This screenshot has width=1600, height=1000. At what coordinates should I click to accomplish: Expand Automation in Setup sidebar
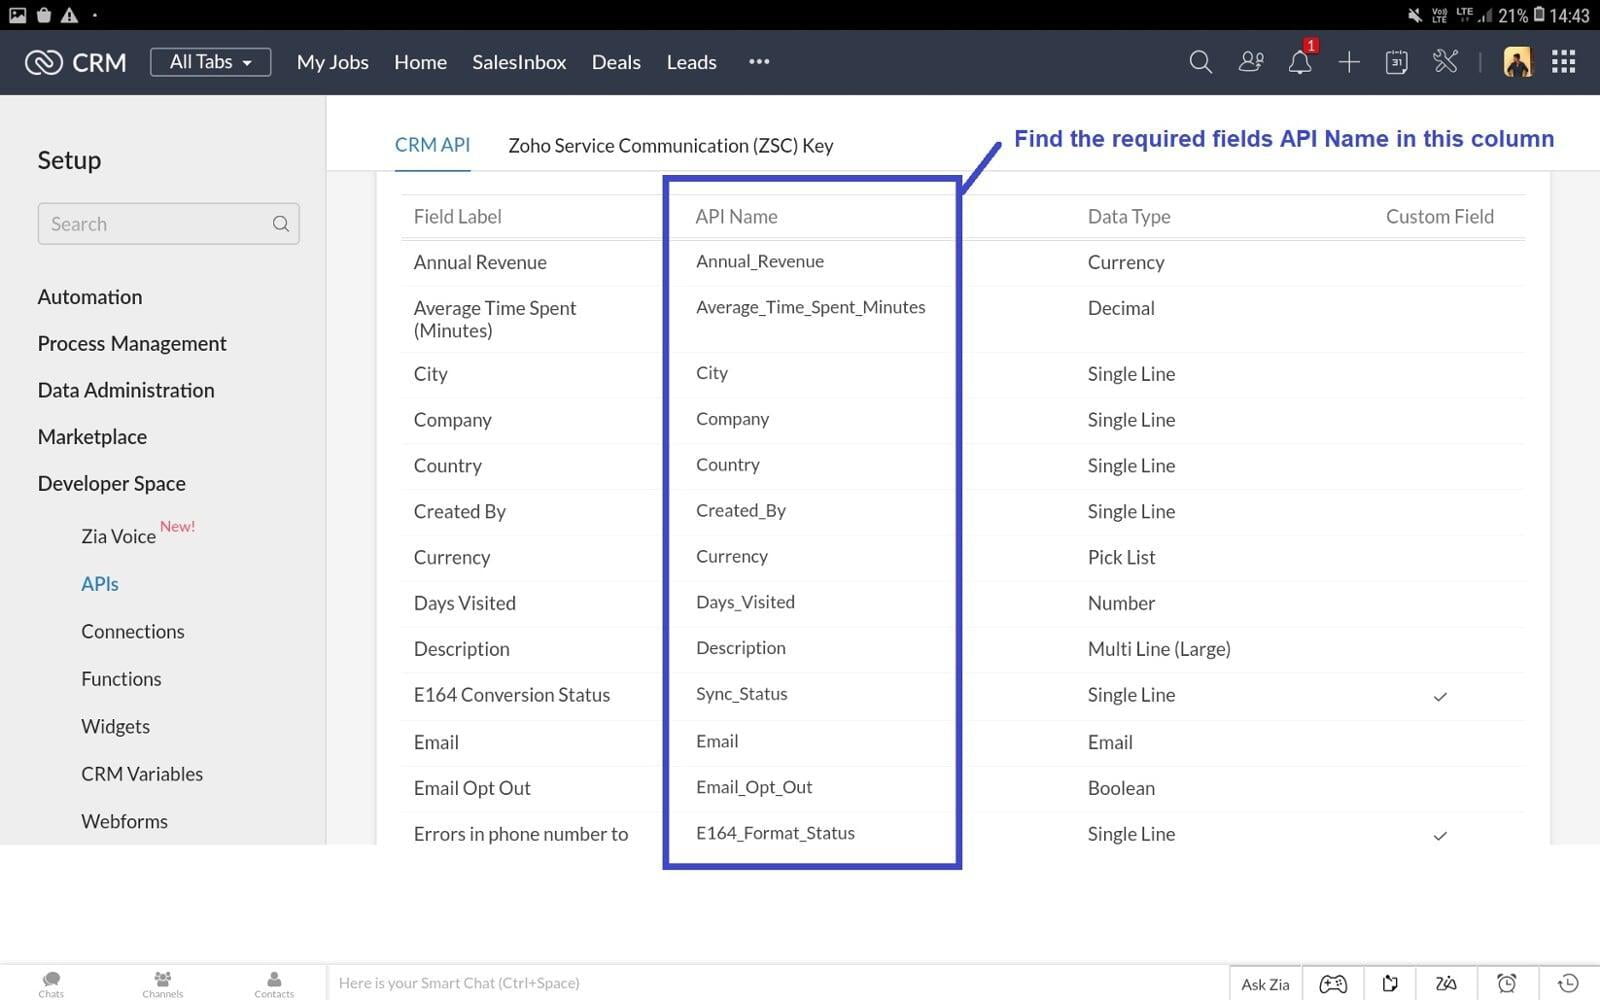tap(90, 297)
